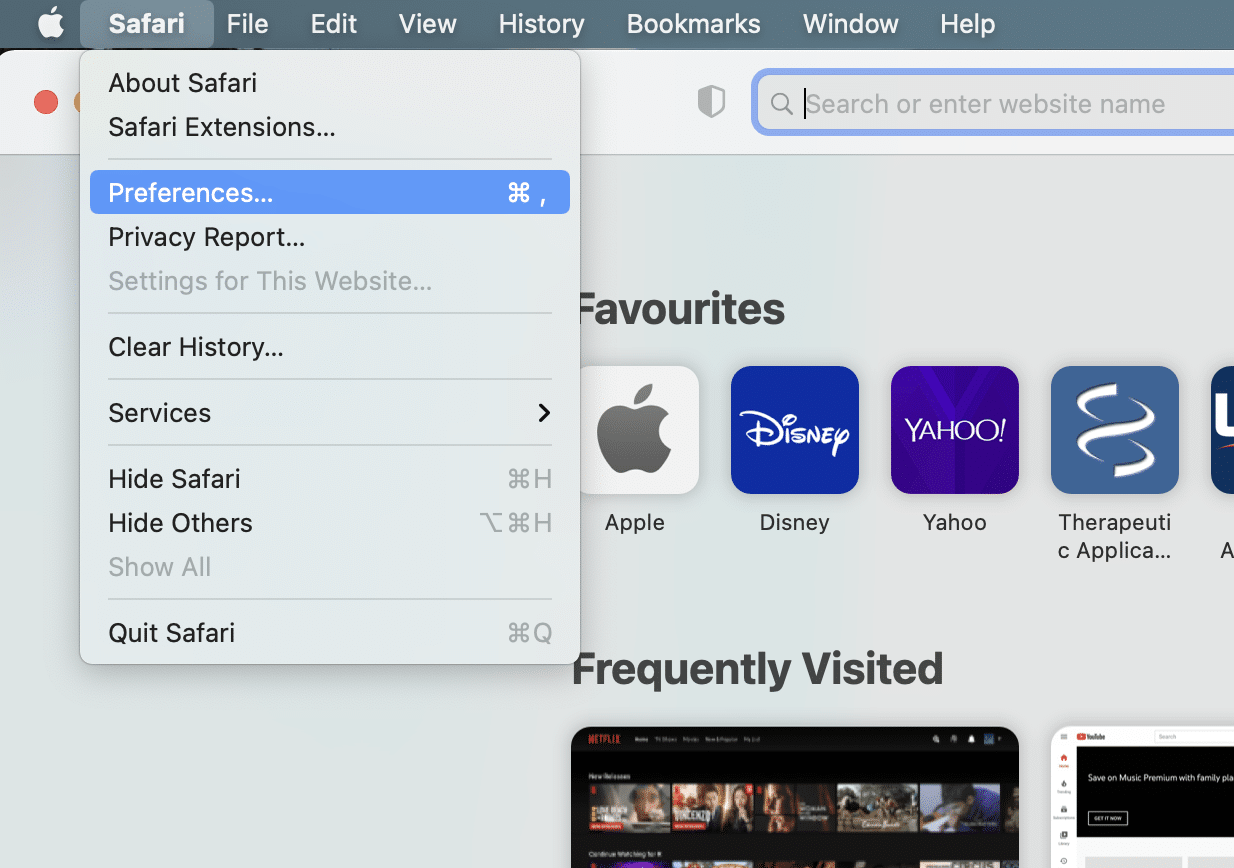Click the privacy shield icon in the toolbar
The width and height of the screenshot is (1234, 868).
click(711, 101)
